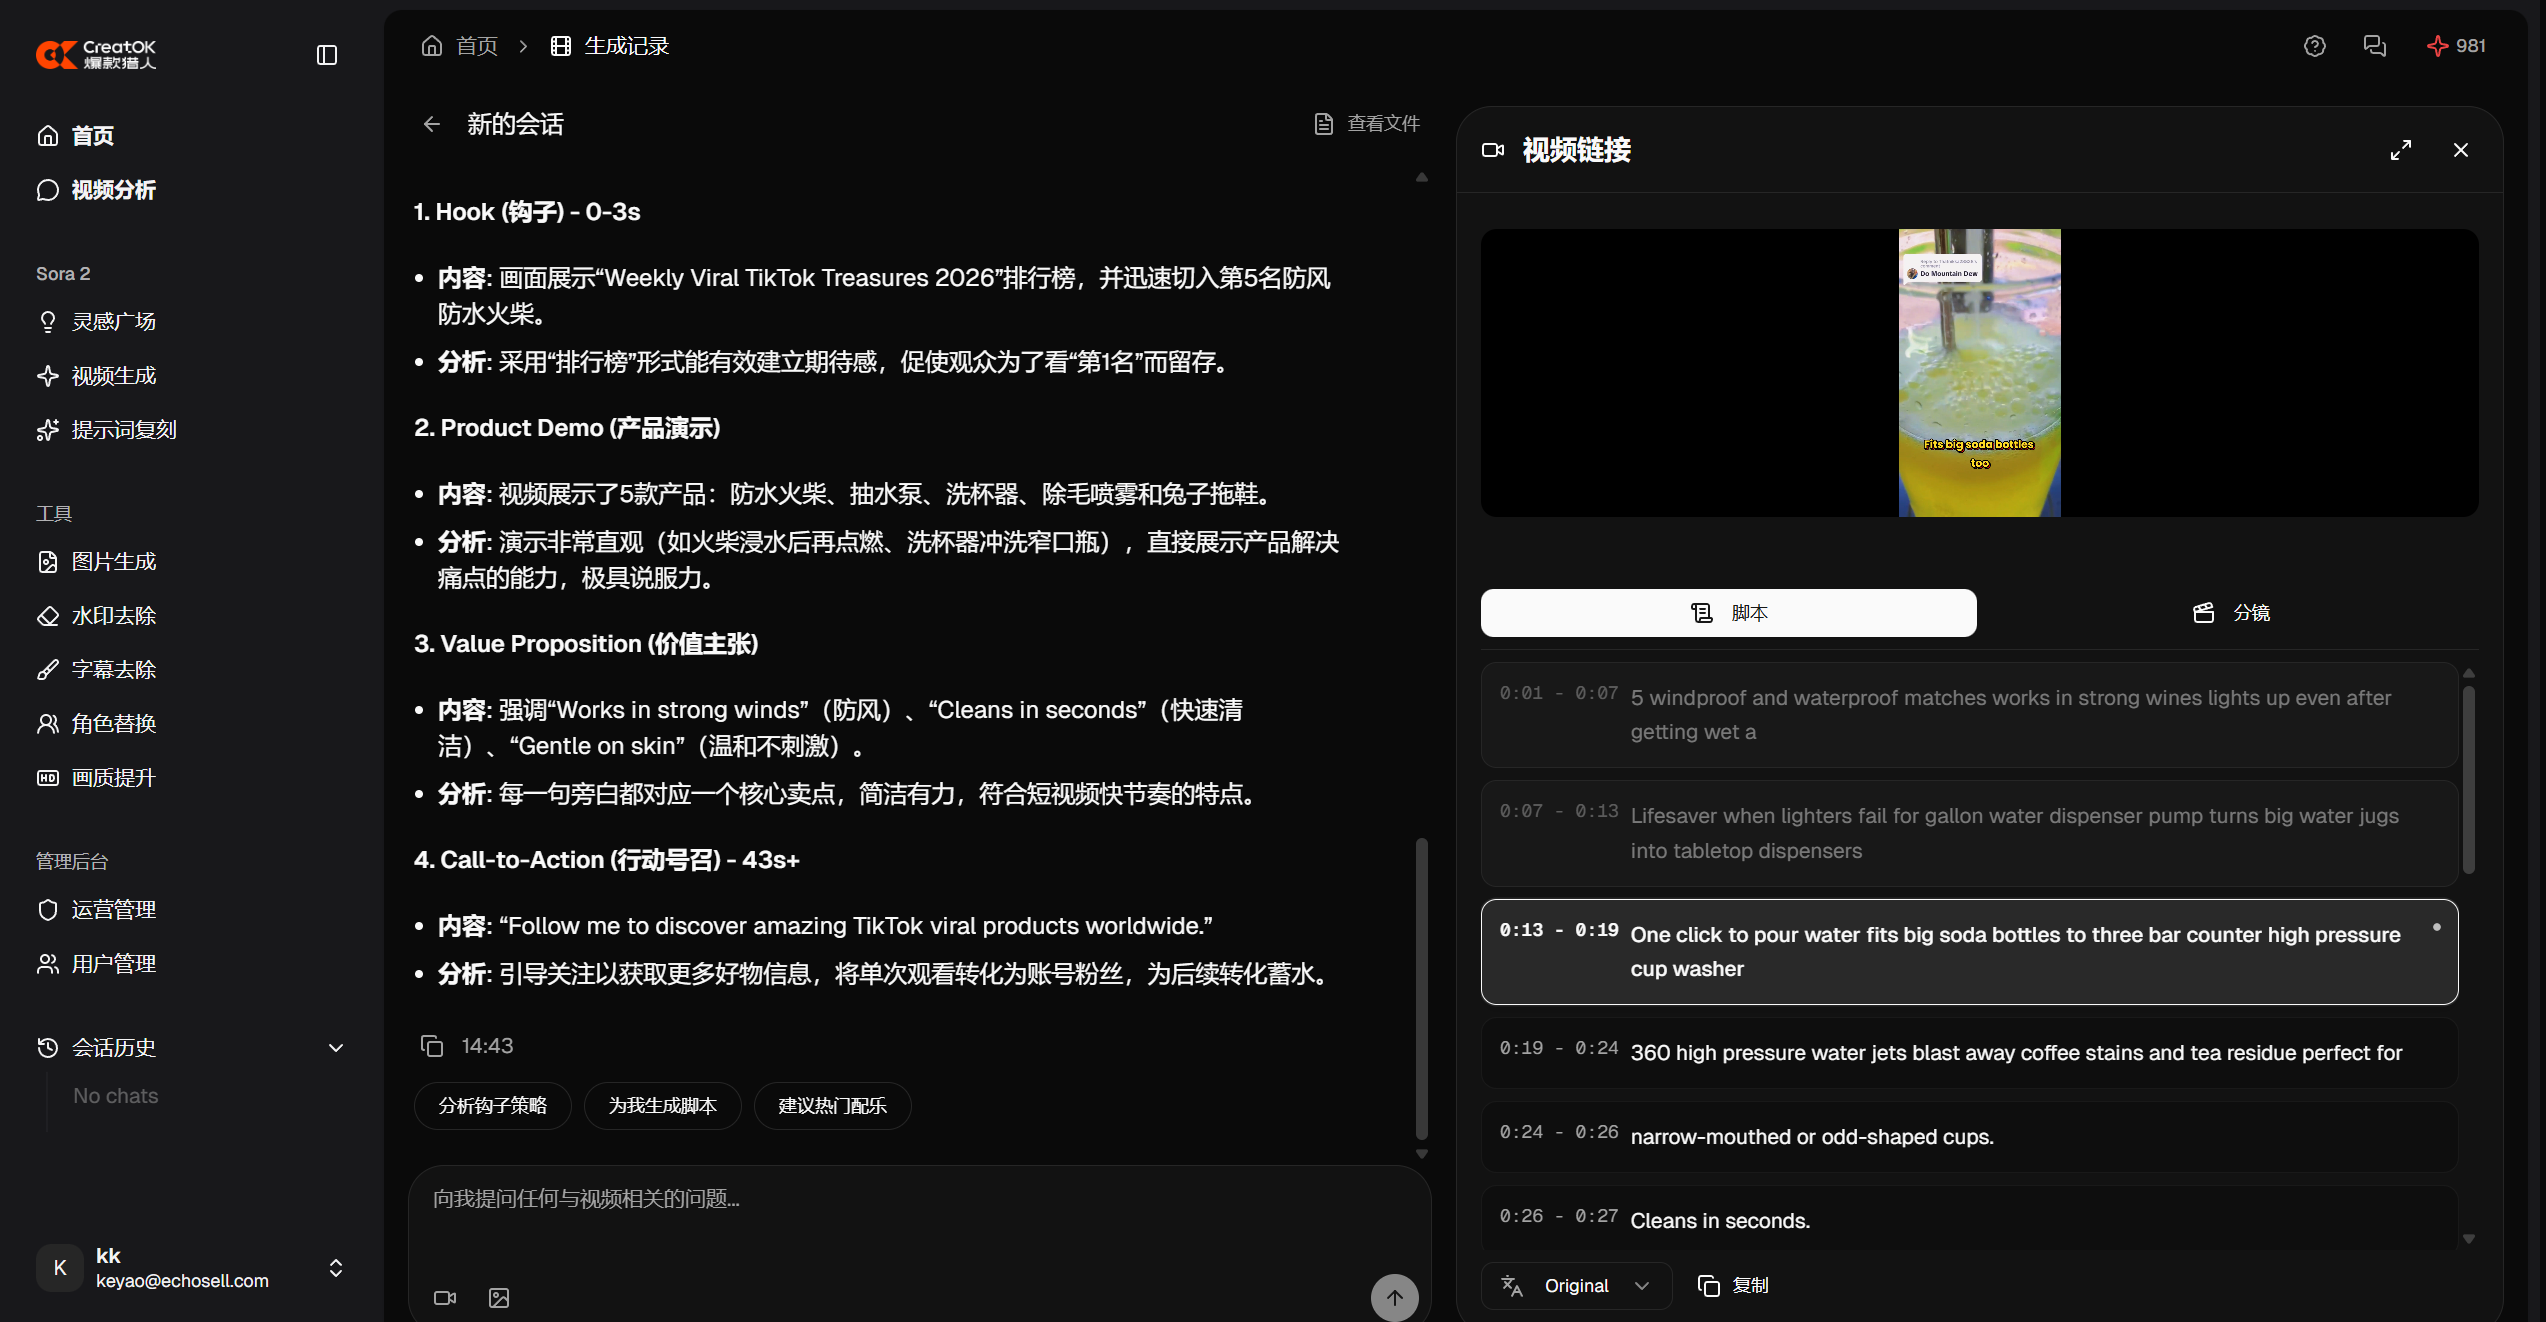Click the 981 credits indicator
Screen dimensions: 2546x1322
pyautogui.click(x=2456, y=46)
